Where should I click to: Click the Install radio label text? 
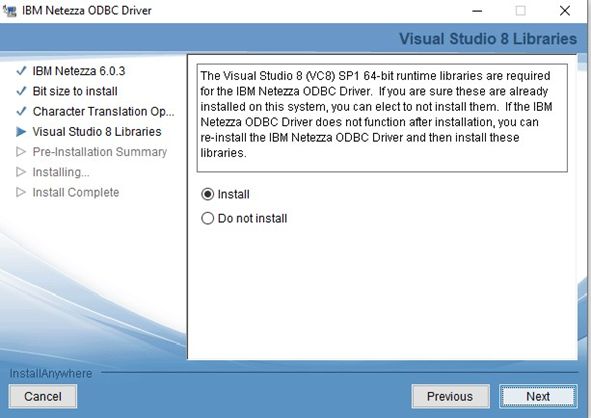click(234, 194)
